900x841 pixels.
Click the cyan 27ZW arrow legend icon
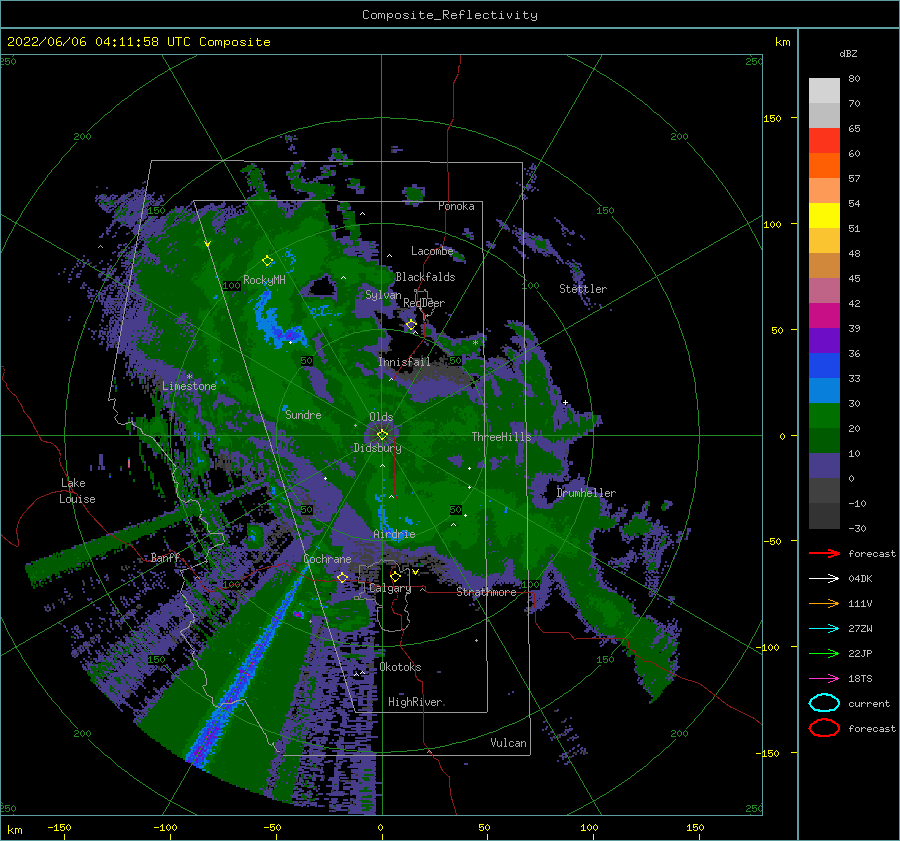tap(824, 628)
